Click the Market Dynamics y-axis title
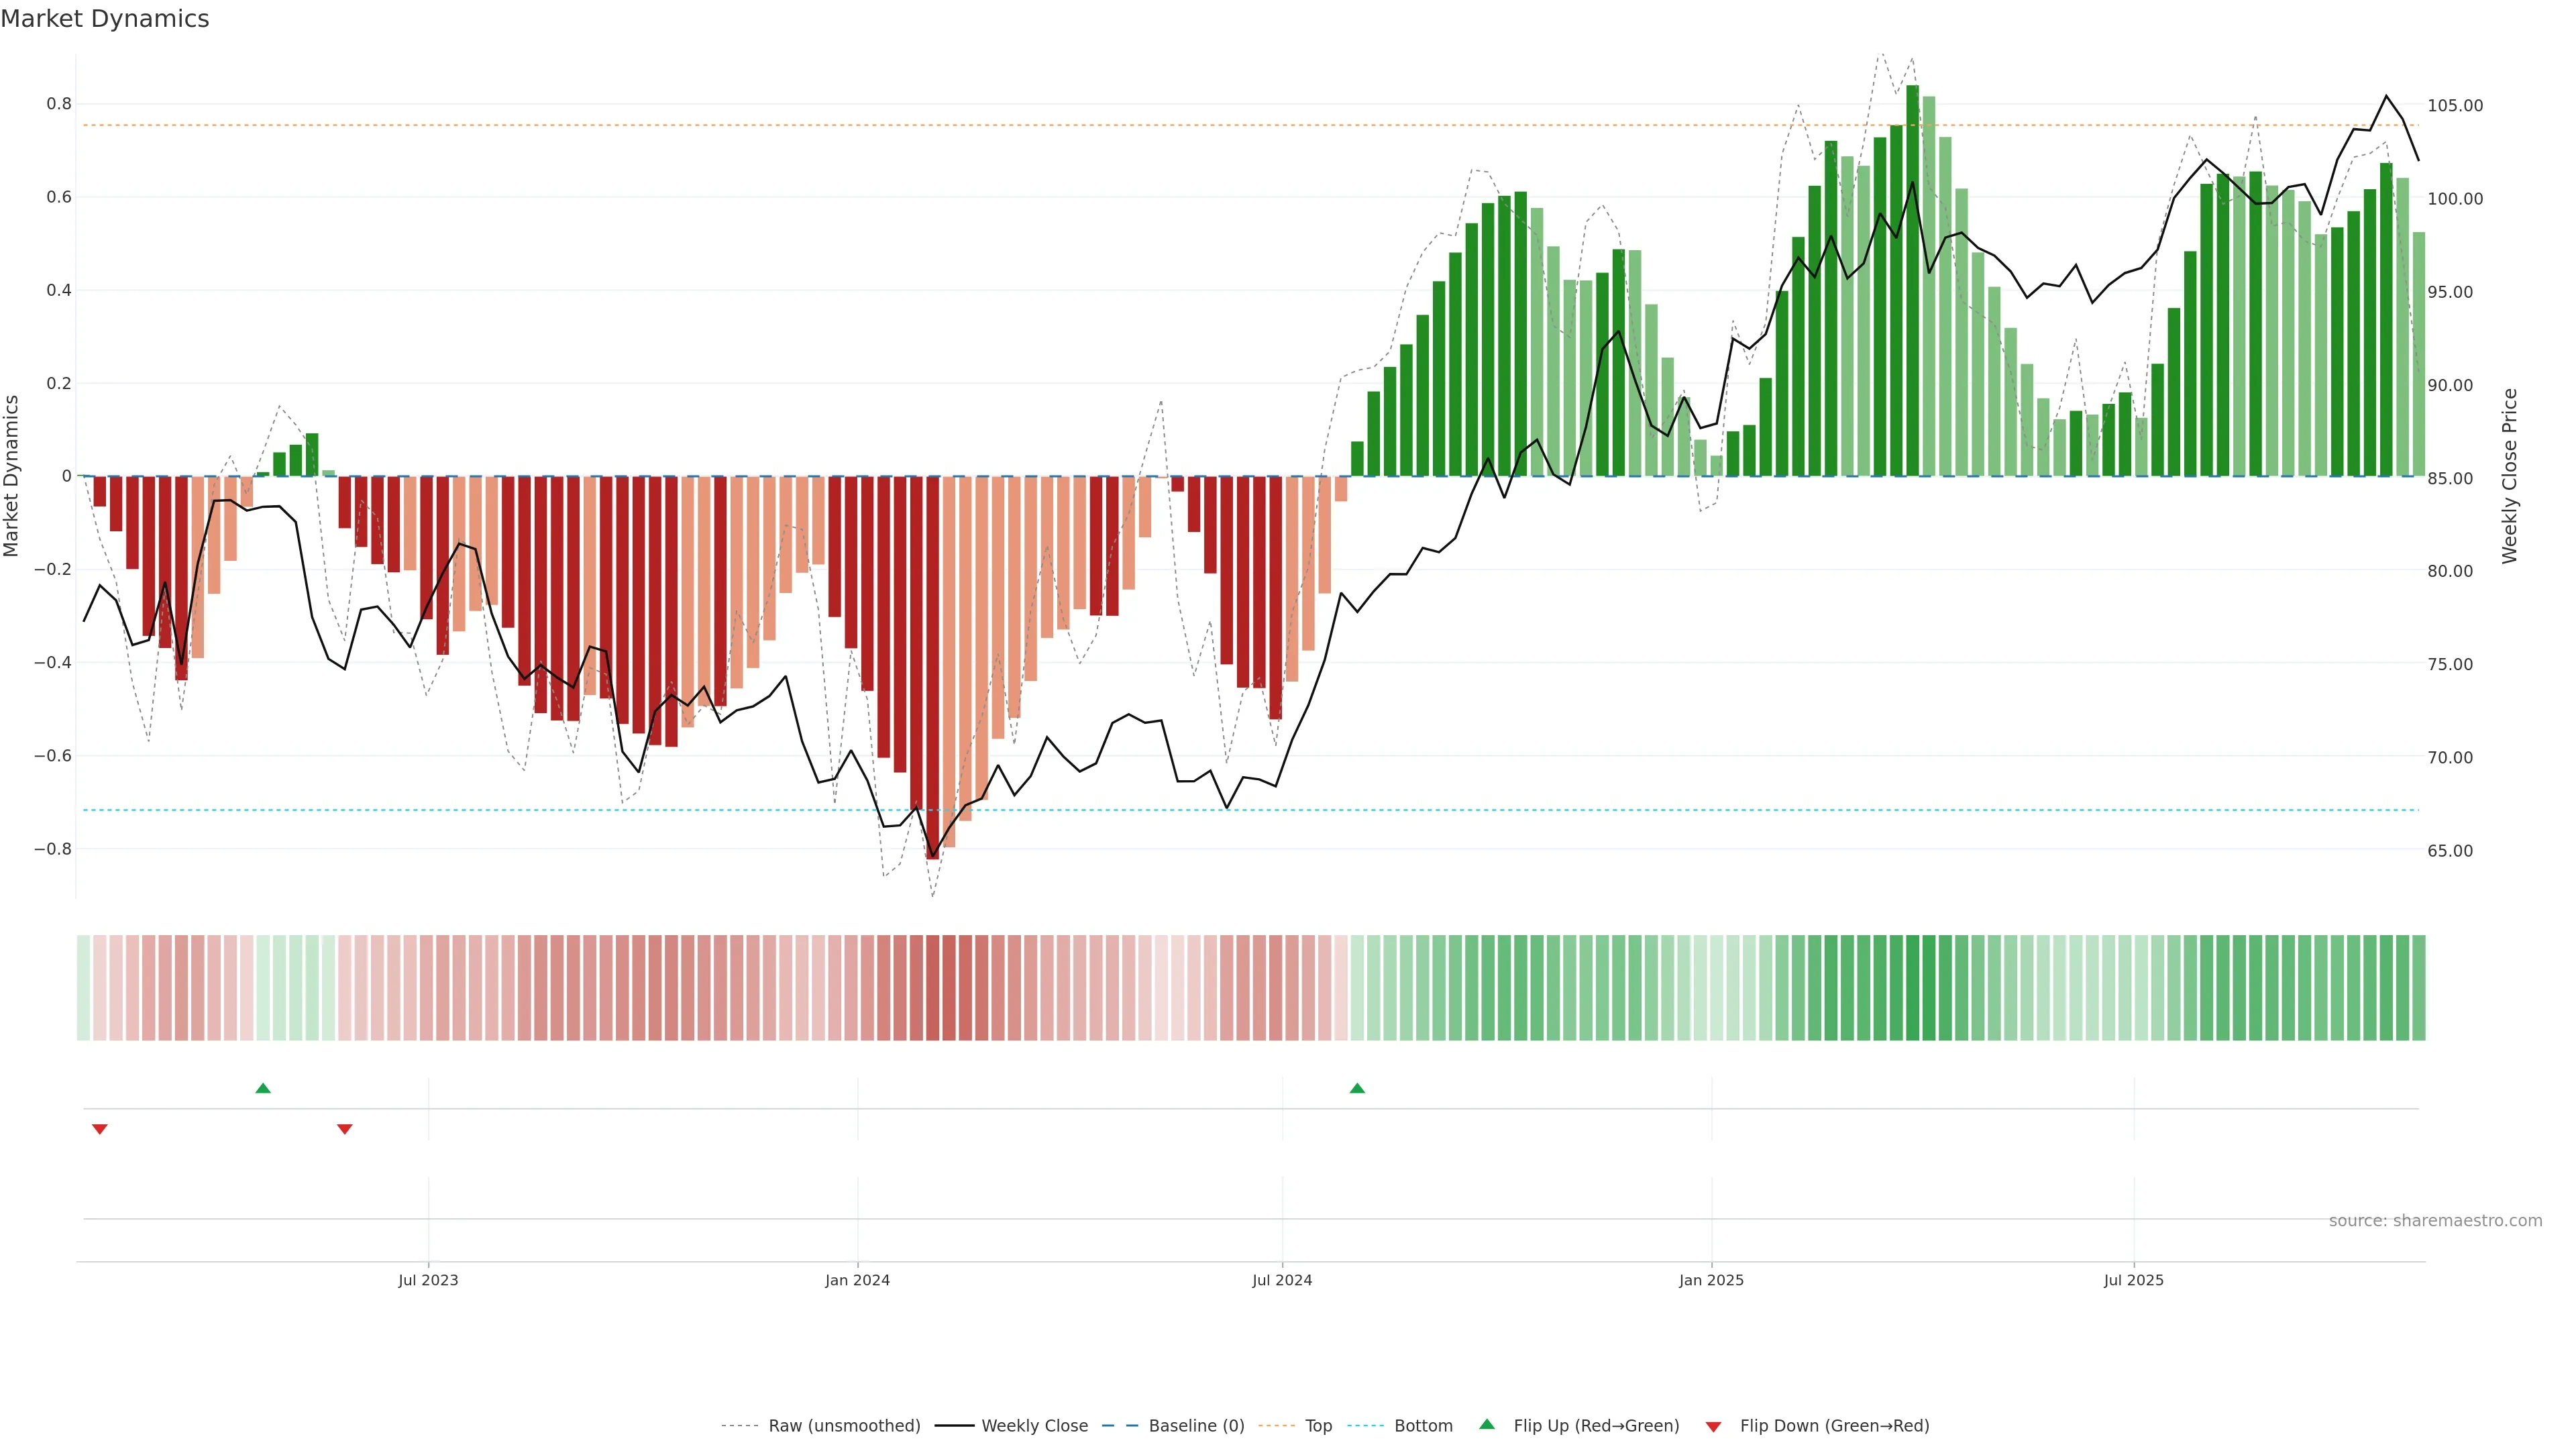 (x=12, y=476)
